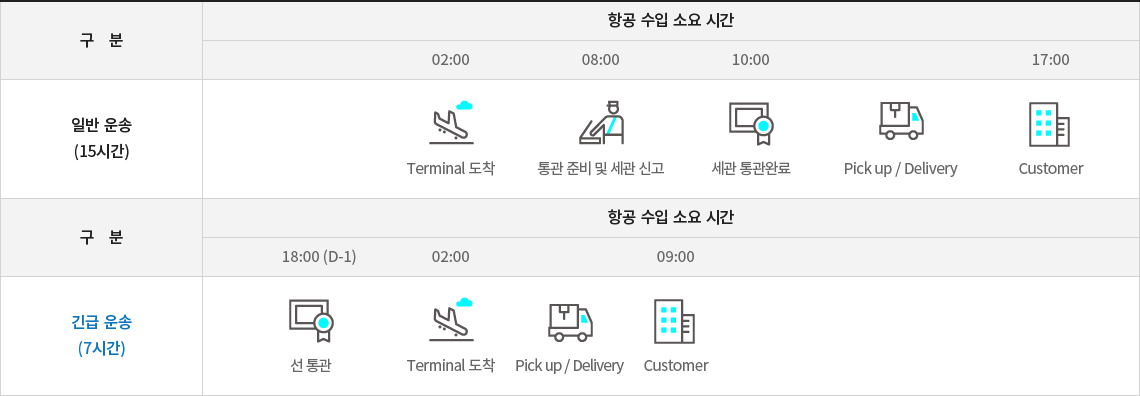This screenshot has width=1140, height=396.
Task: Select the truck icon in 긴급 운송 row
Action: [570, 322]
